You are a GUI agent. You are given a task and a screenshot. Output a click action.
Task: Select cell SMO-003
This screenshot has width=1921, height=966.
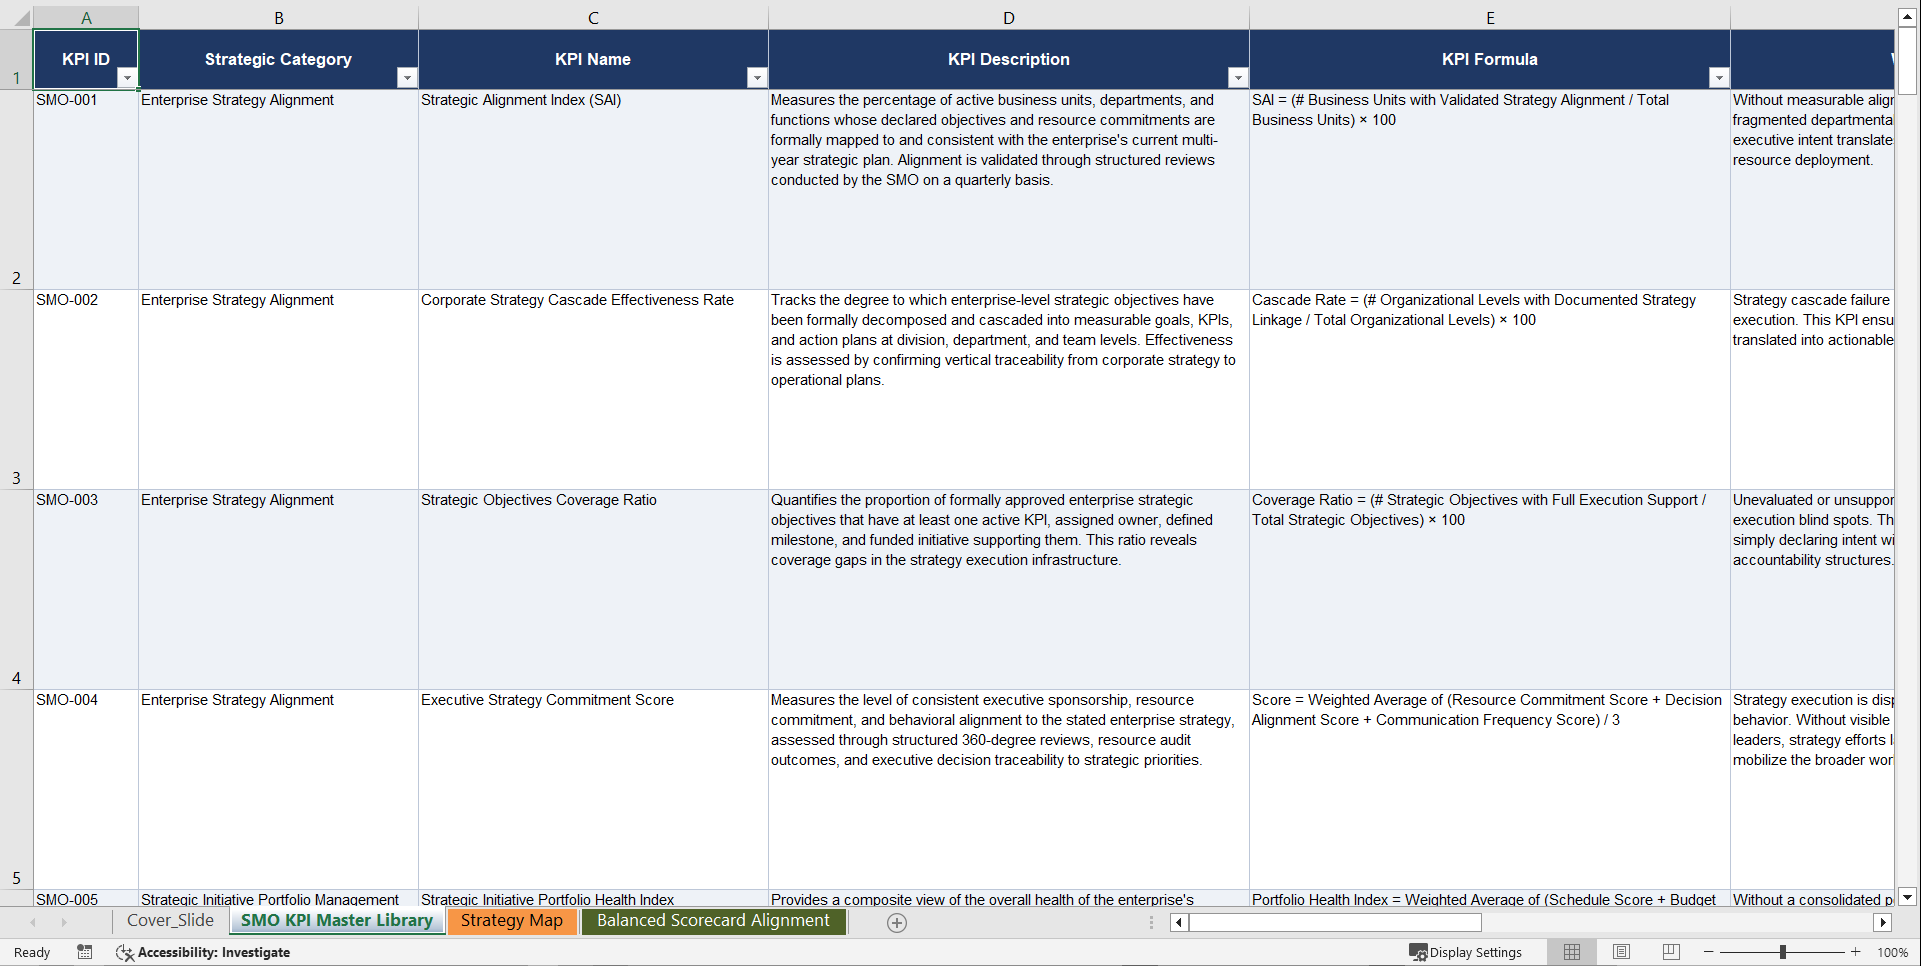click(x=86, y=590)
